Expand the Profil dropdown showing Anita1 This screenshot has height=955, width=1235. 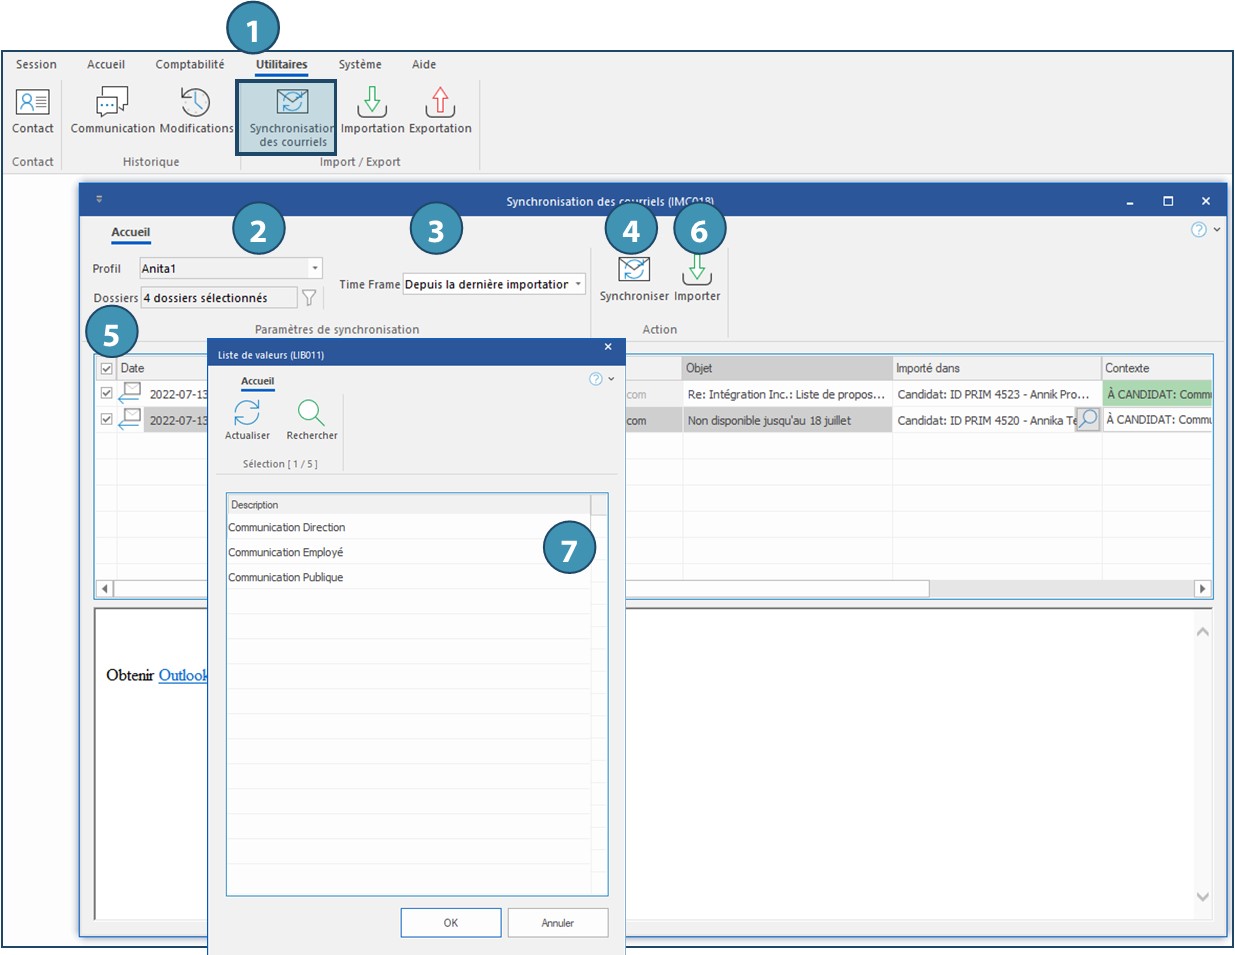pos(315,268)
